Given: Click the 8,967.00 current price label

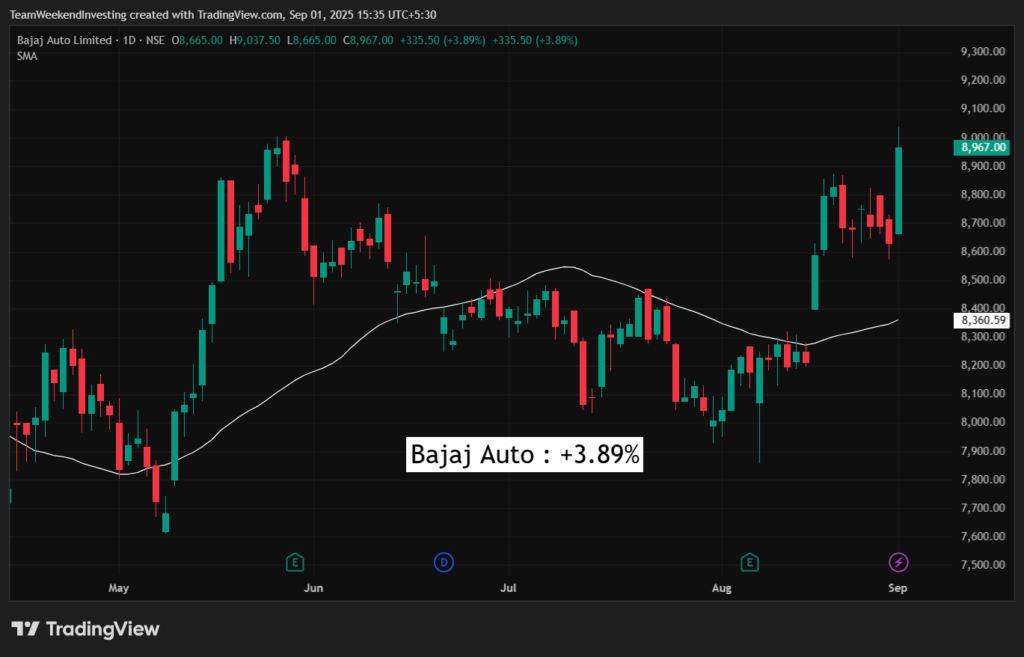Looking at the screenshot, I should (x=982, y=148).
